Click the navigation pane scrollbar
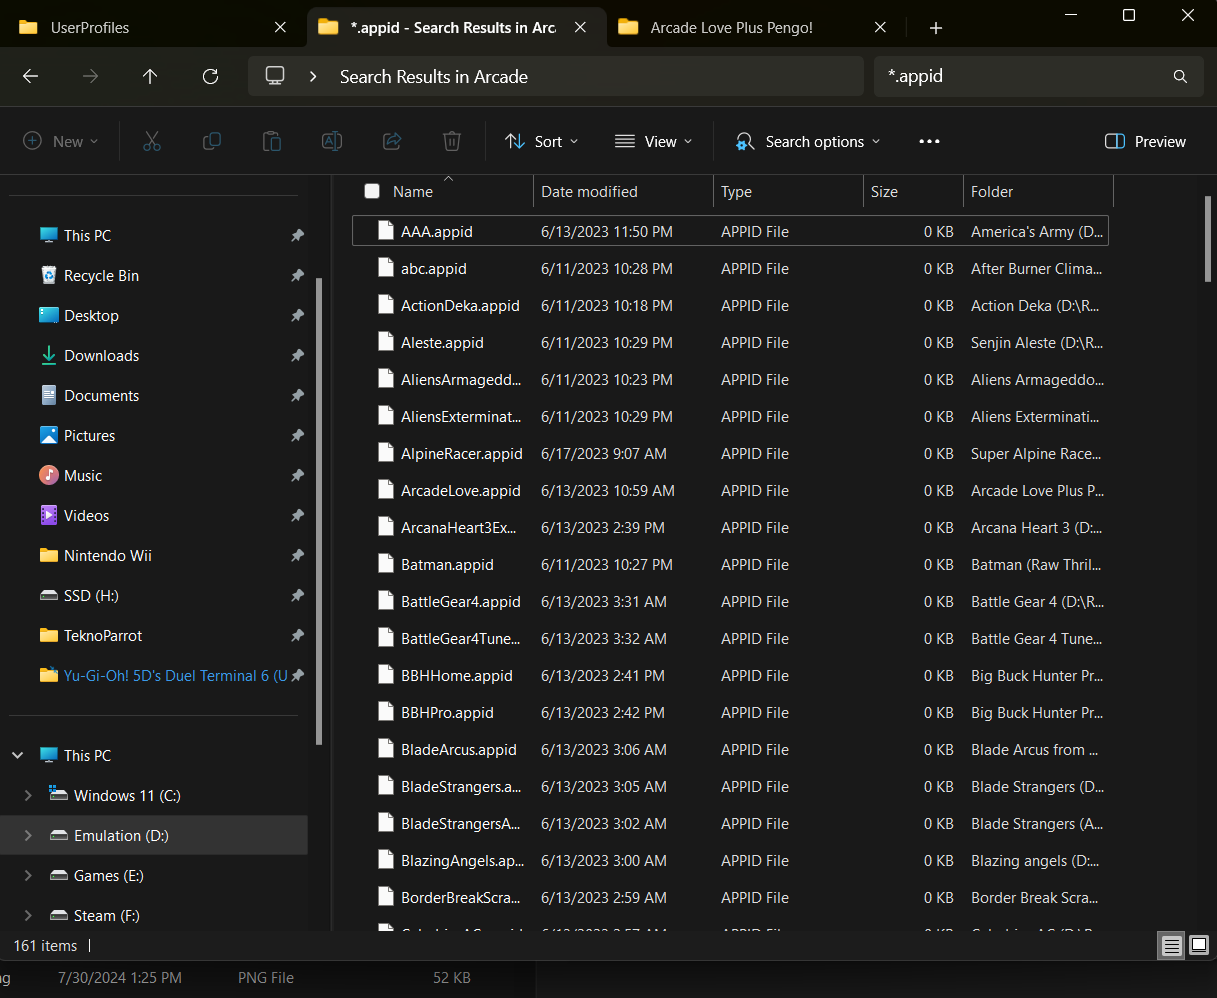Image resolution: width=1217 pixels, height=998 pixels. [x=319, y=510]
